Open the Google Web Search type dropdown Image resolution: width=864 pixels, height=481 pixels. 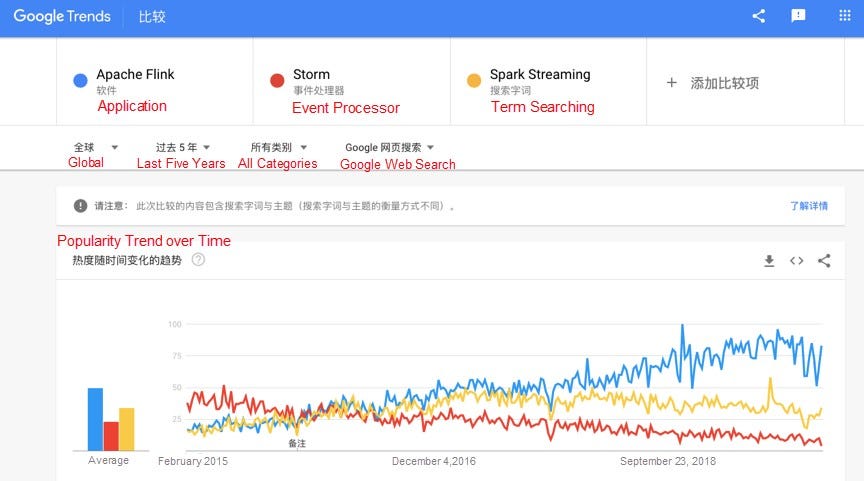[x=389, y=147]
